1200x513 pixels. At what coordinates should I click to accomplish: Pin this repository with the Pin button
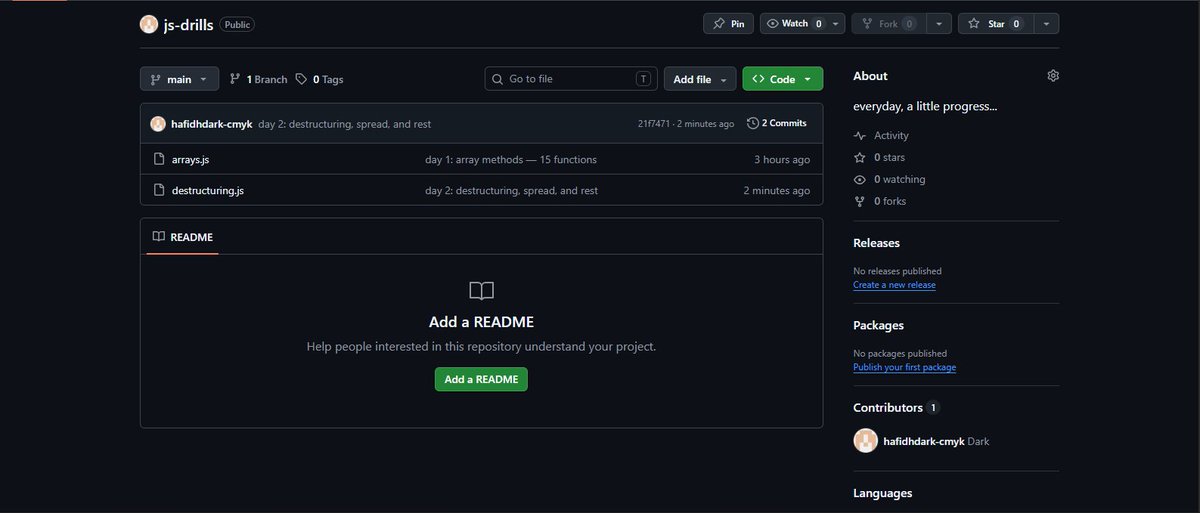[x=729, y=24]
